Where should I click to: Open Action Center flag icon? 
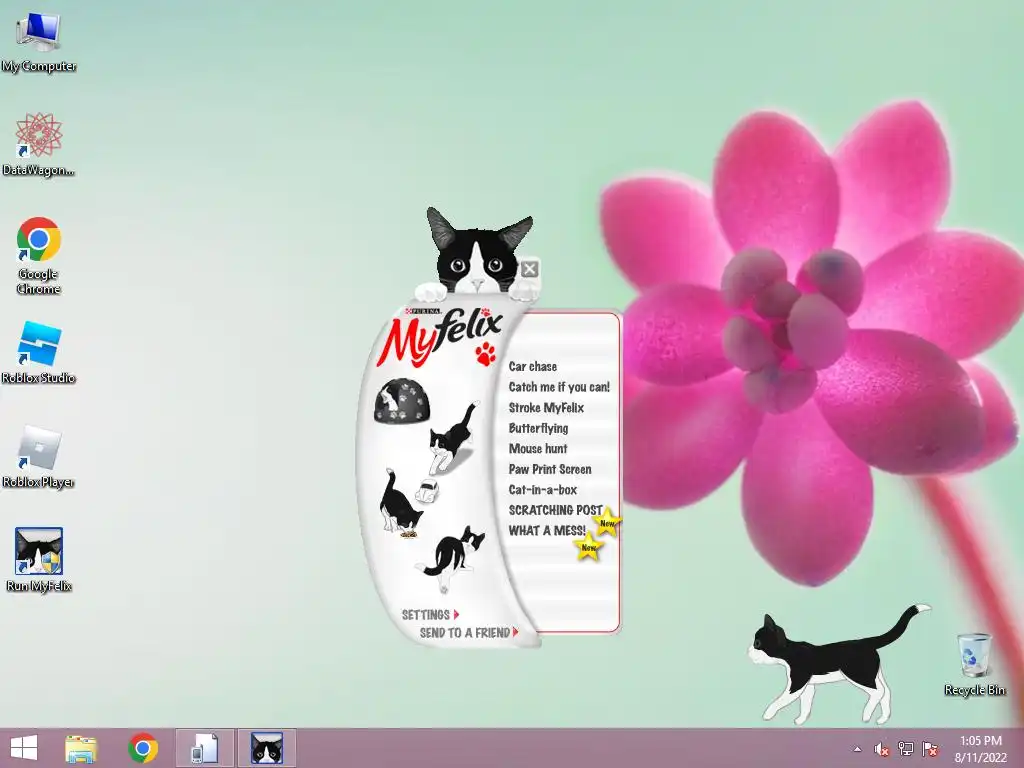(930, 748)
